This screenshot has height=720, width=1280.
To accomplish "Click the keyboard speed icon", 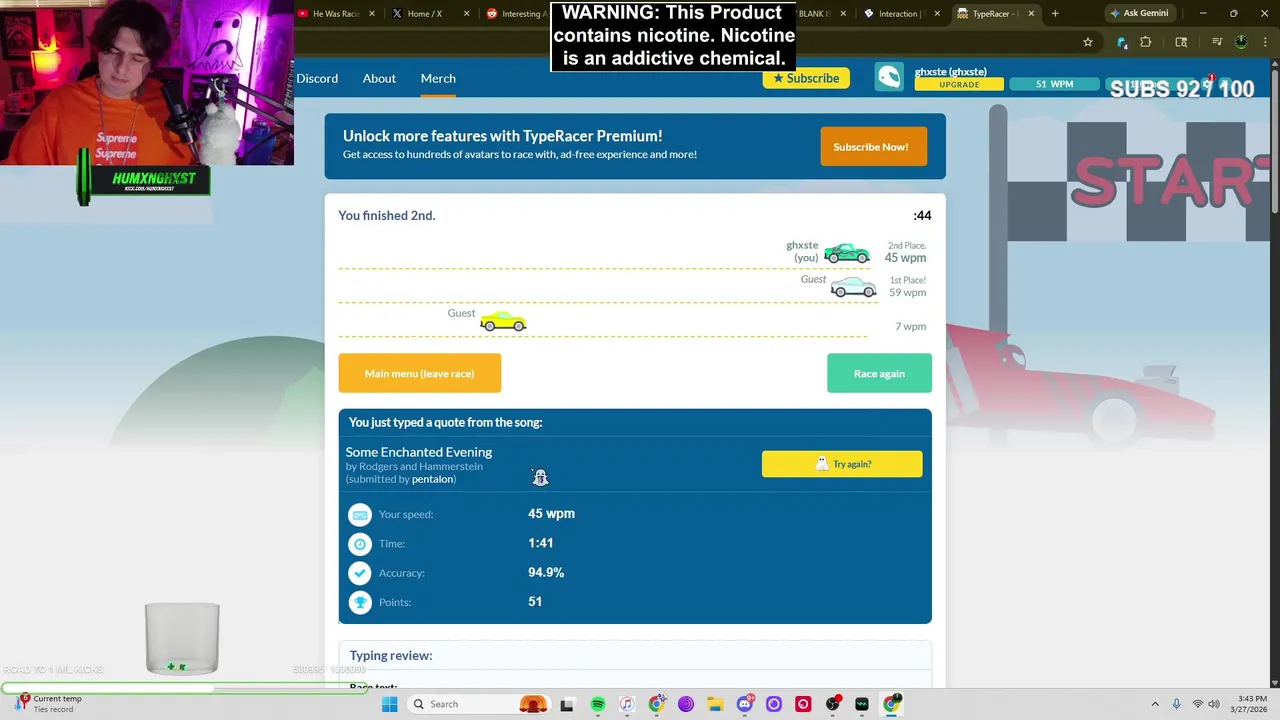I will [359, 514].
